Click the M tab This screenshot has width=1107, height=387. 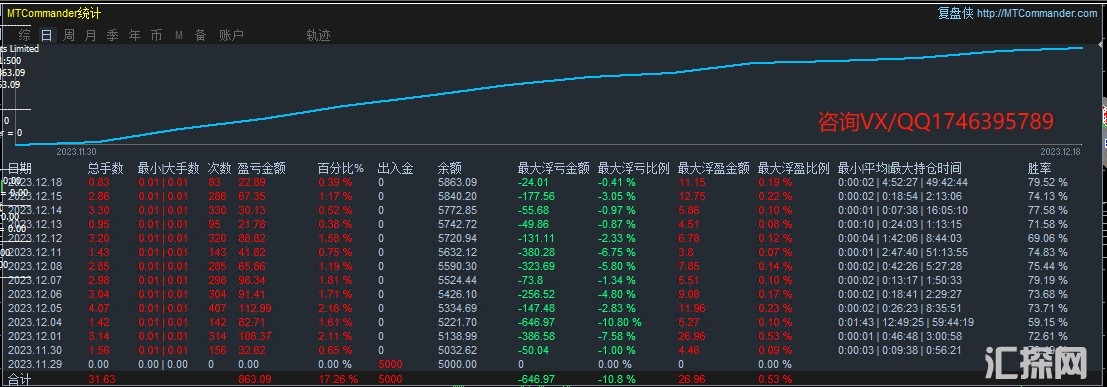pos(179,35)
